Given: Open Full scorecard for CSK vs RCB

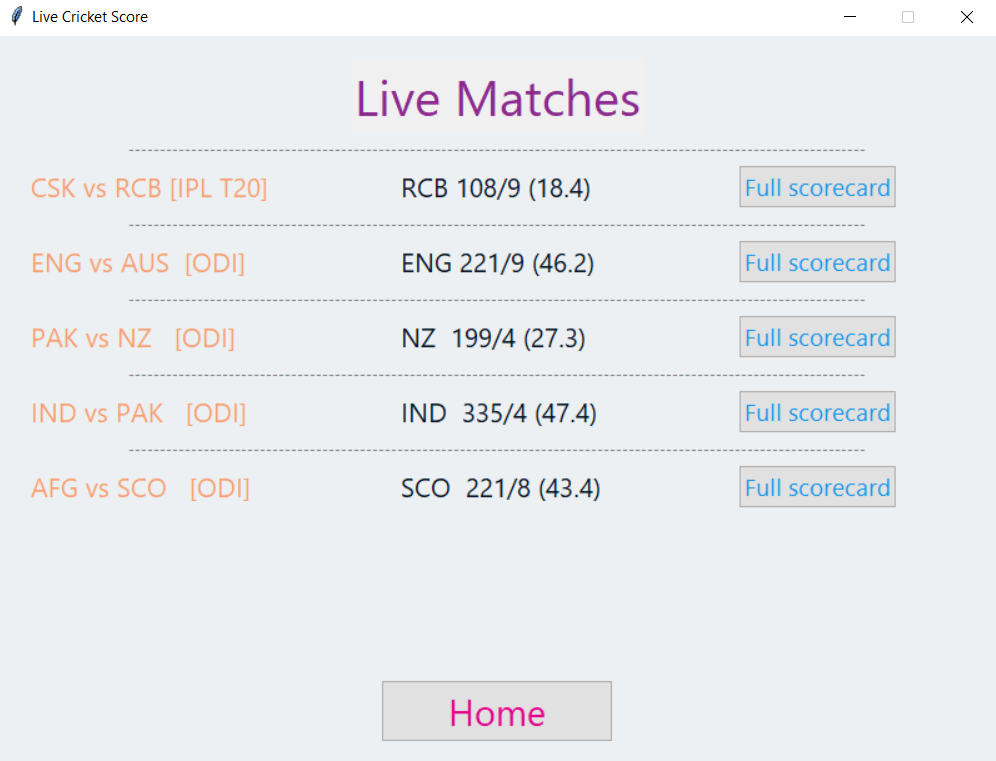Looking at the screenshot, I should pyautogui.click(x=817, y=187).
